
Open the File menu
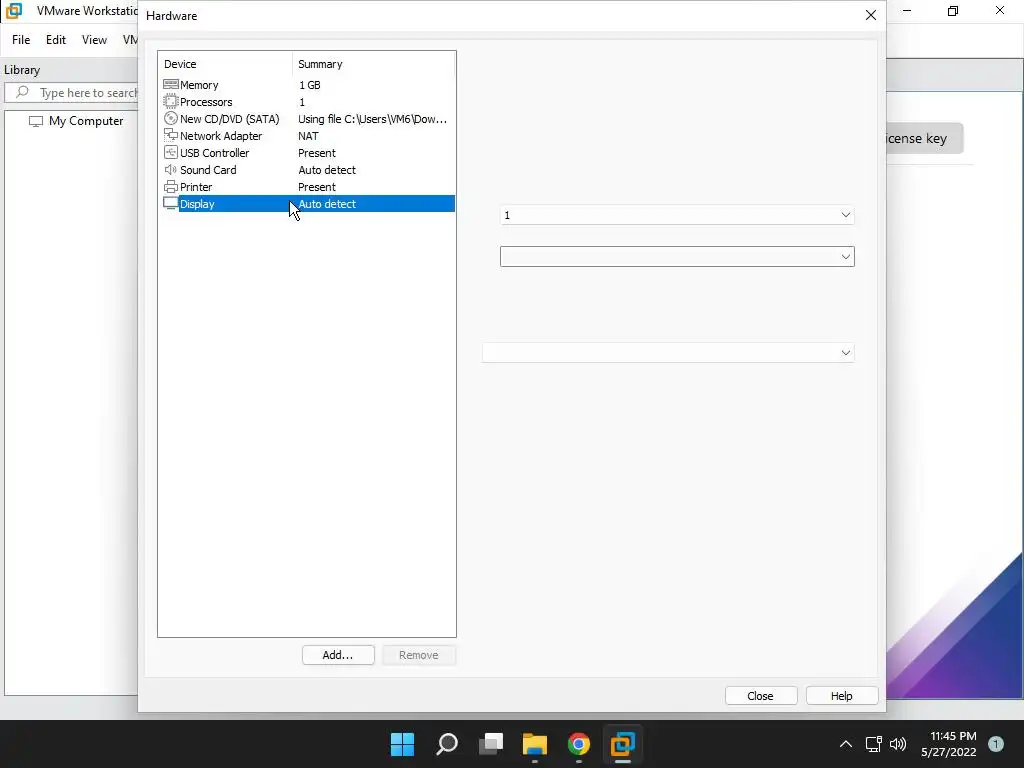pos(21,40)
